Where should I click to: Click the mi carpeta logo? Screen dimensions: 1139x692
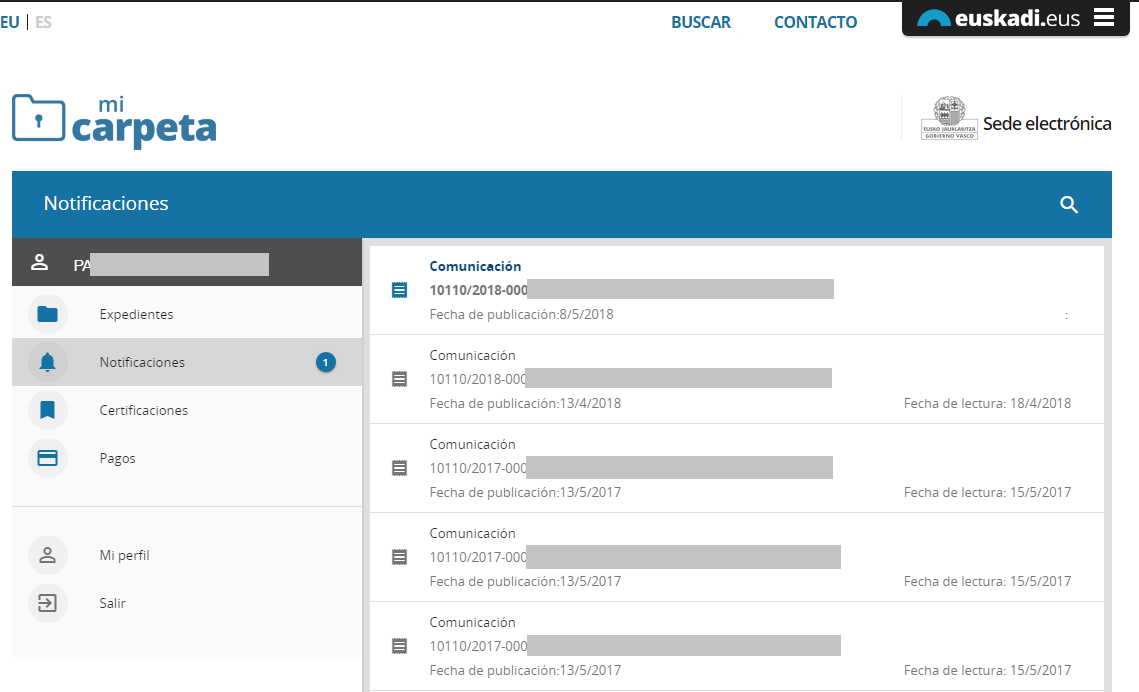(114, 121)
